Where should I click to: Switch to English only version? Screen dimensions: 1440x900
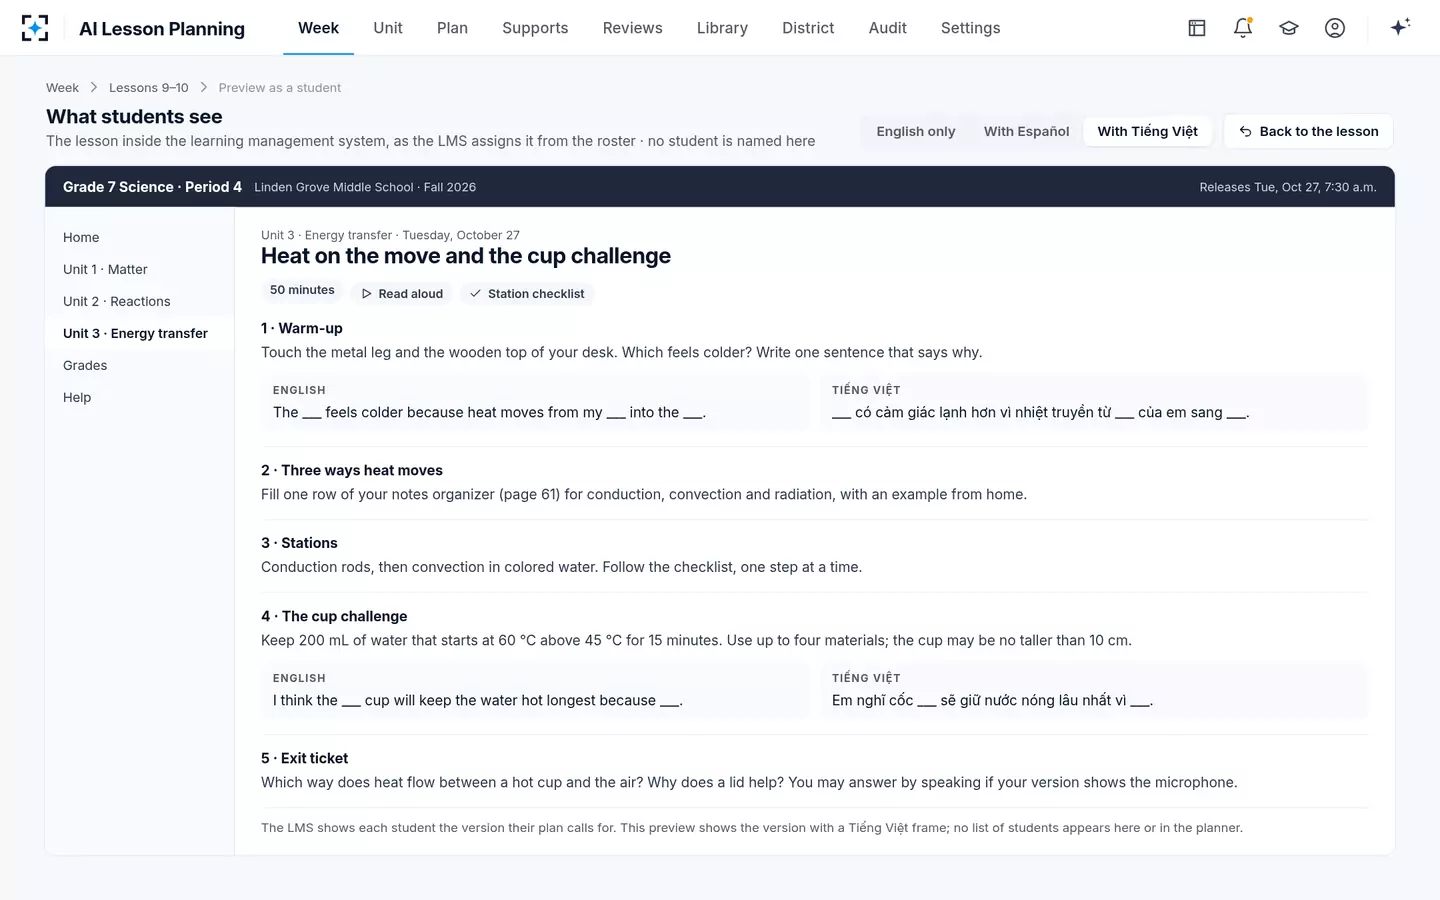click(916, 131)
